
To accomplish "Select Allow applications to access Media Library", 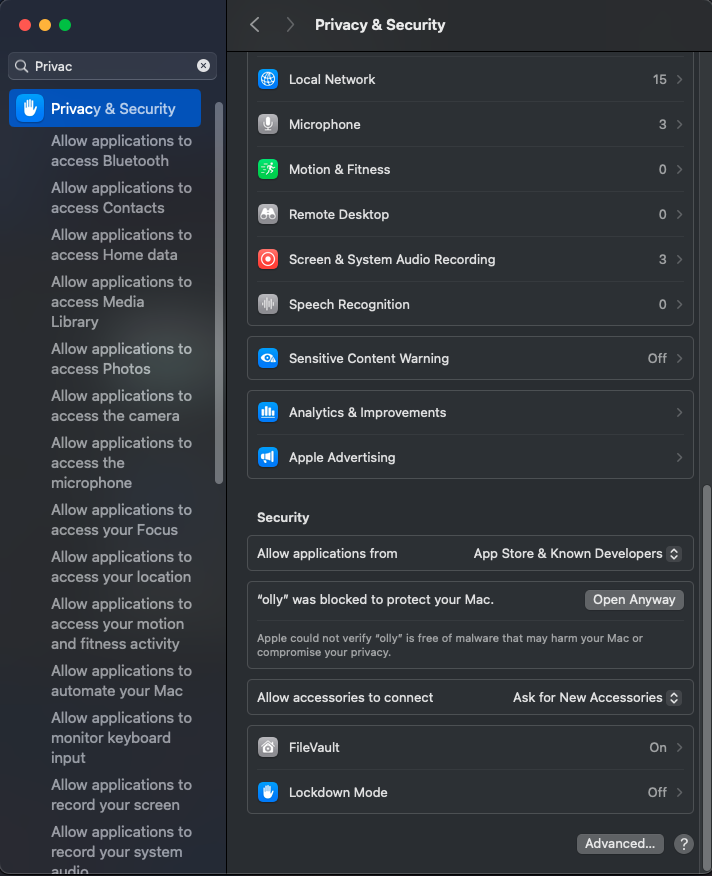I will (121, 302).
